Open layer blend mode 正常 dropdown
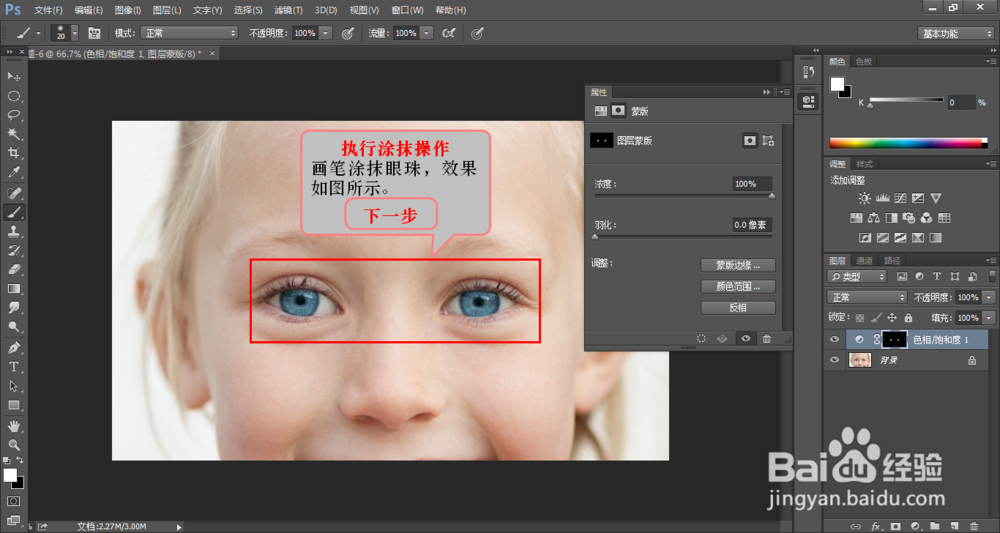The height and width of the screenshot is (533, 1000). 867,297
